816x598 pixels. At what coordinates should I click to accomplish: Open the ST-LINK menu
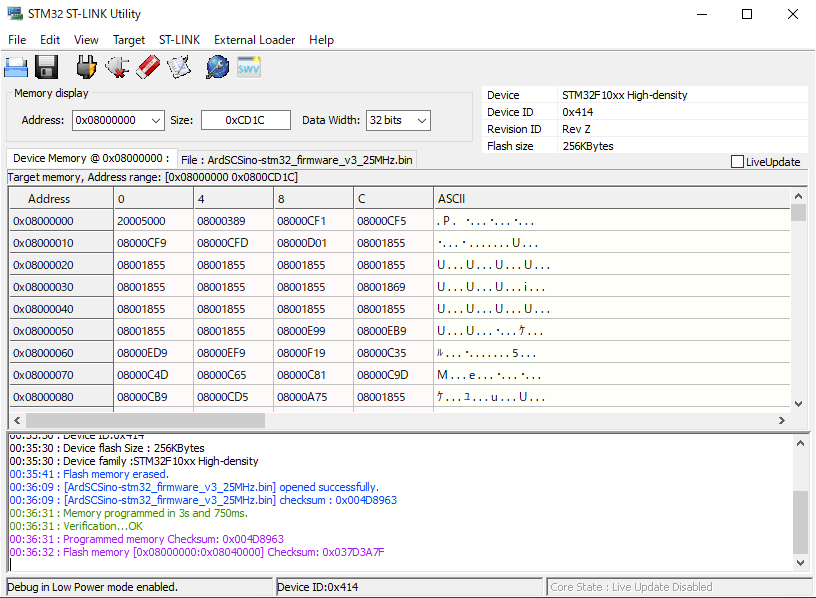click(179, 40)
